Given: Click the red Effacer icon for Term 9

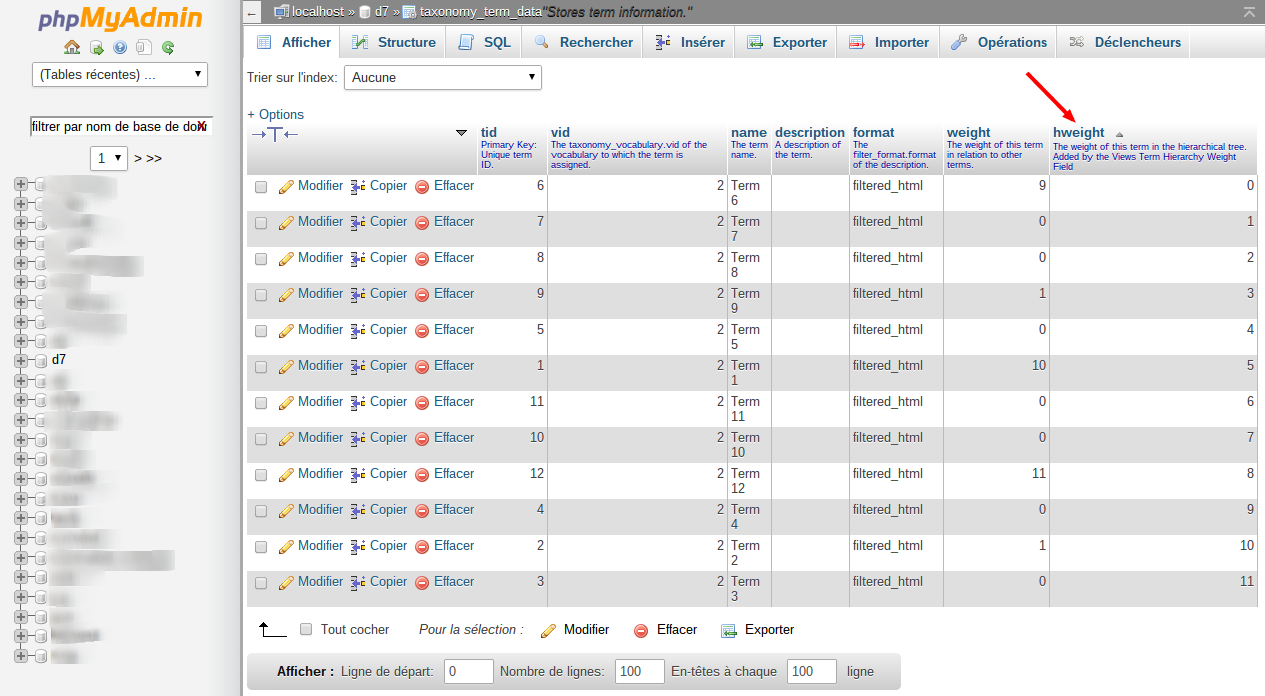Looking at the screenshot, I should pos(422,295).
